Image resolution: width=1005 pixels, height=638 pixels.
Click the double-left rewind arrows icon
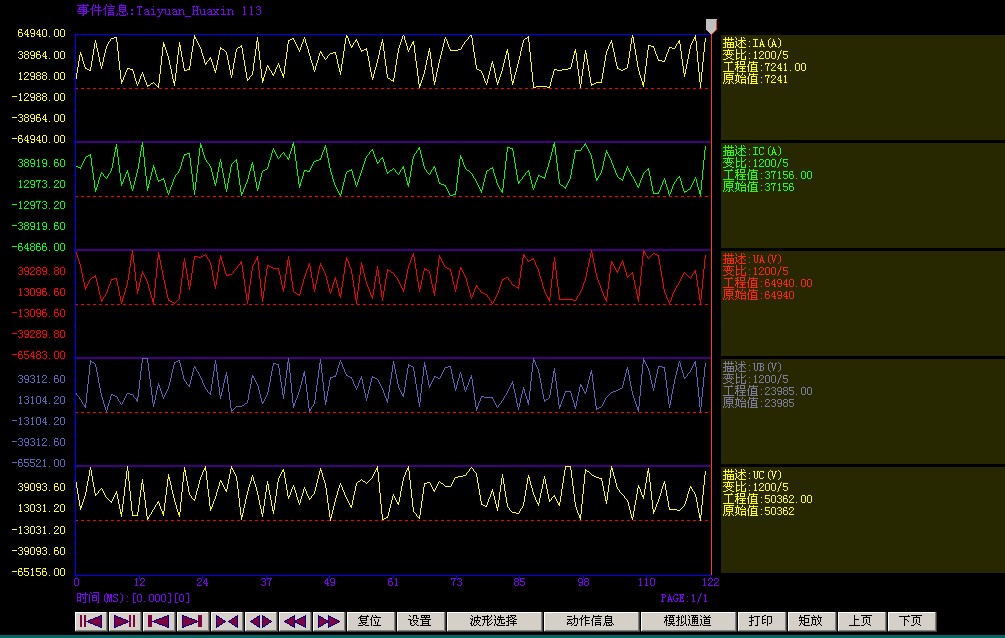click(x=294, y=621)
